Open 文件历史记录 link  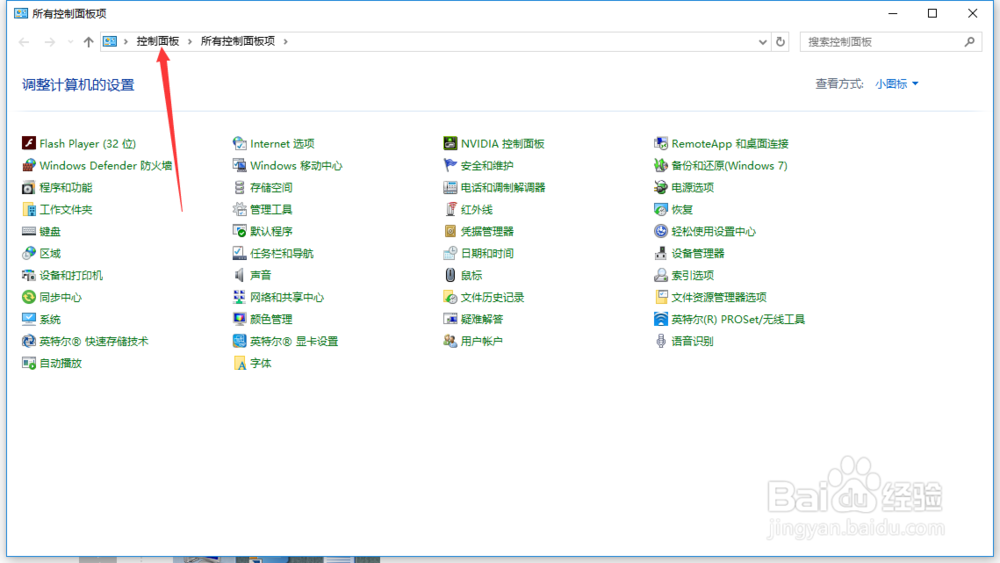coord(492,298)
